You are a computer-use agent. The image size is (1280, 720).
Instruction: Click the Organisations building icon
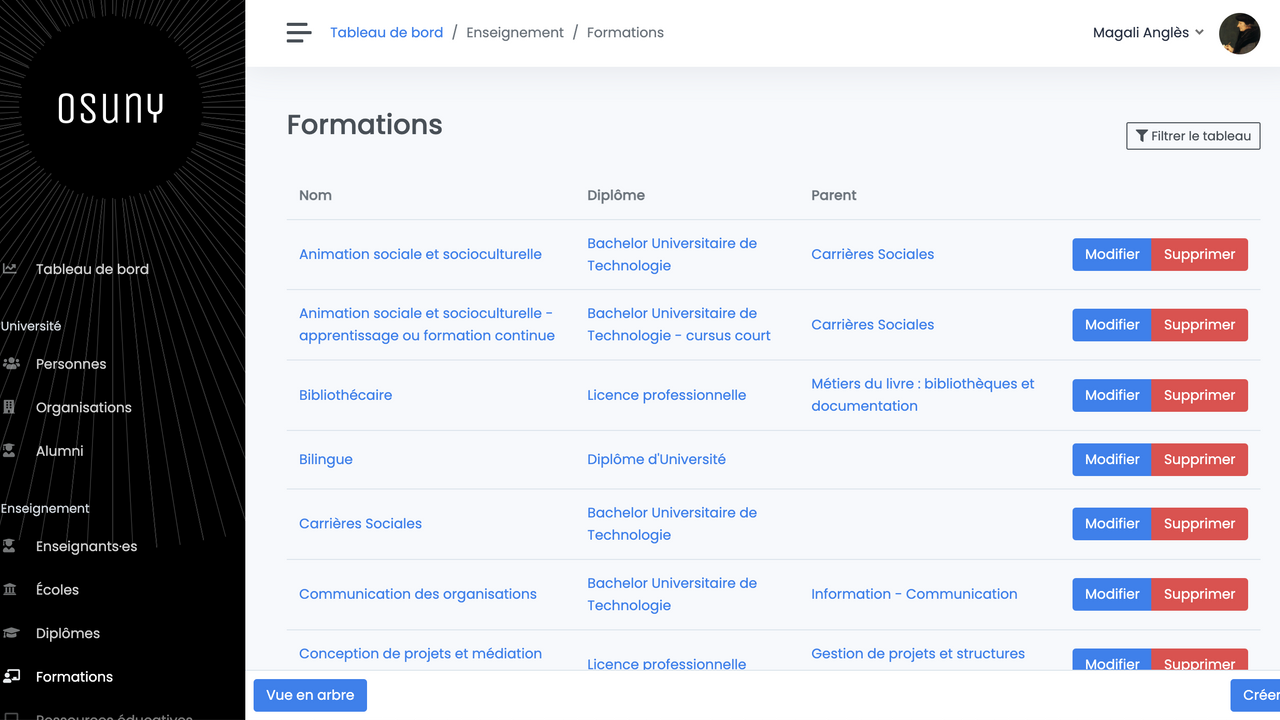pos(10,407)
